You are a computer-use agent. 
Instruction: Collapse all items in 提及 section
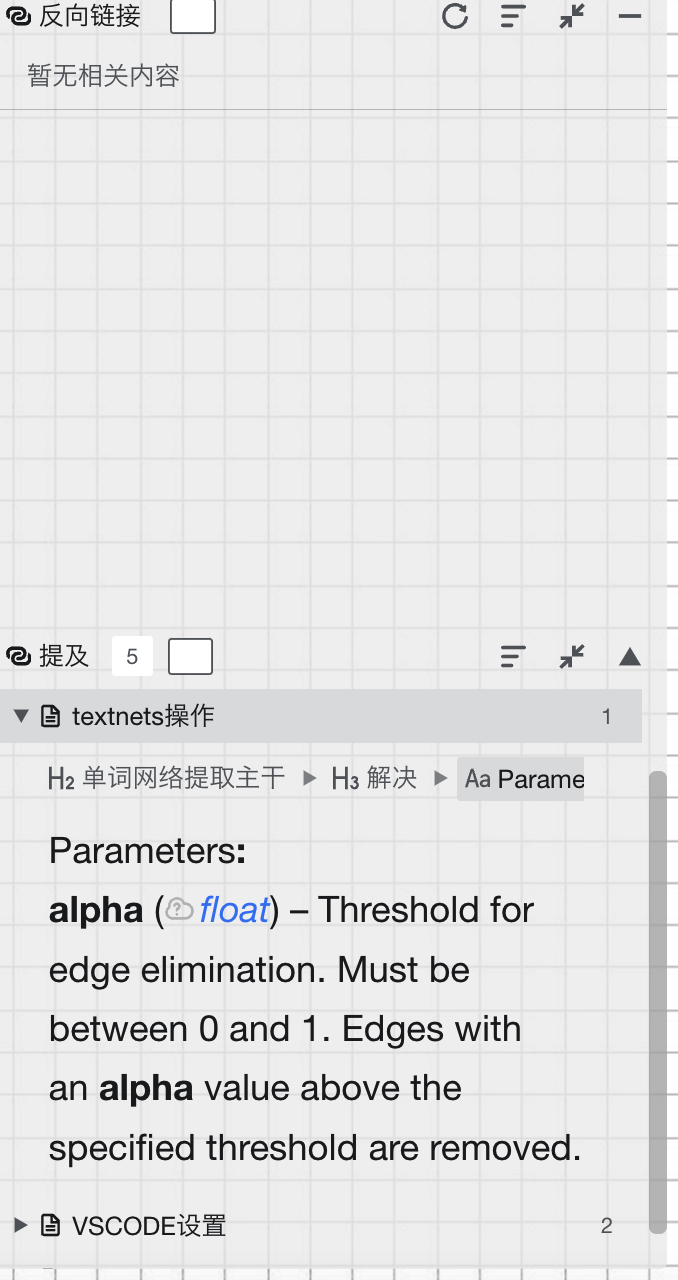click(x=572, y=656)
